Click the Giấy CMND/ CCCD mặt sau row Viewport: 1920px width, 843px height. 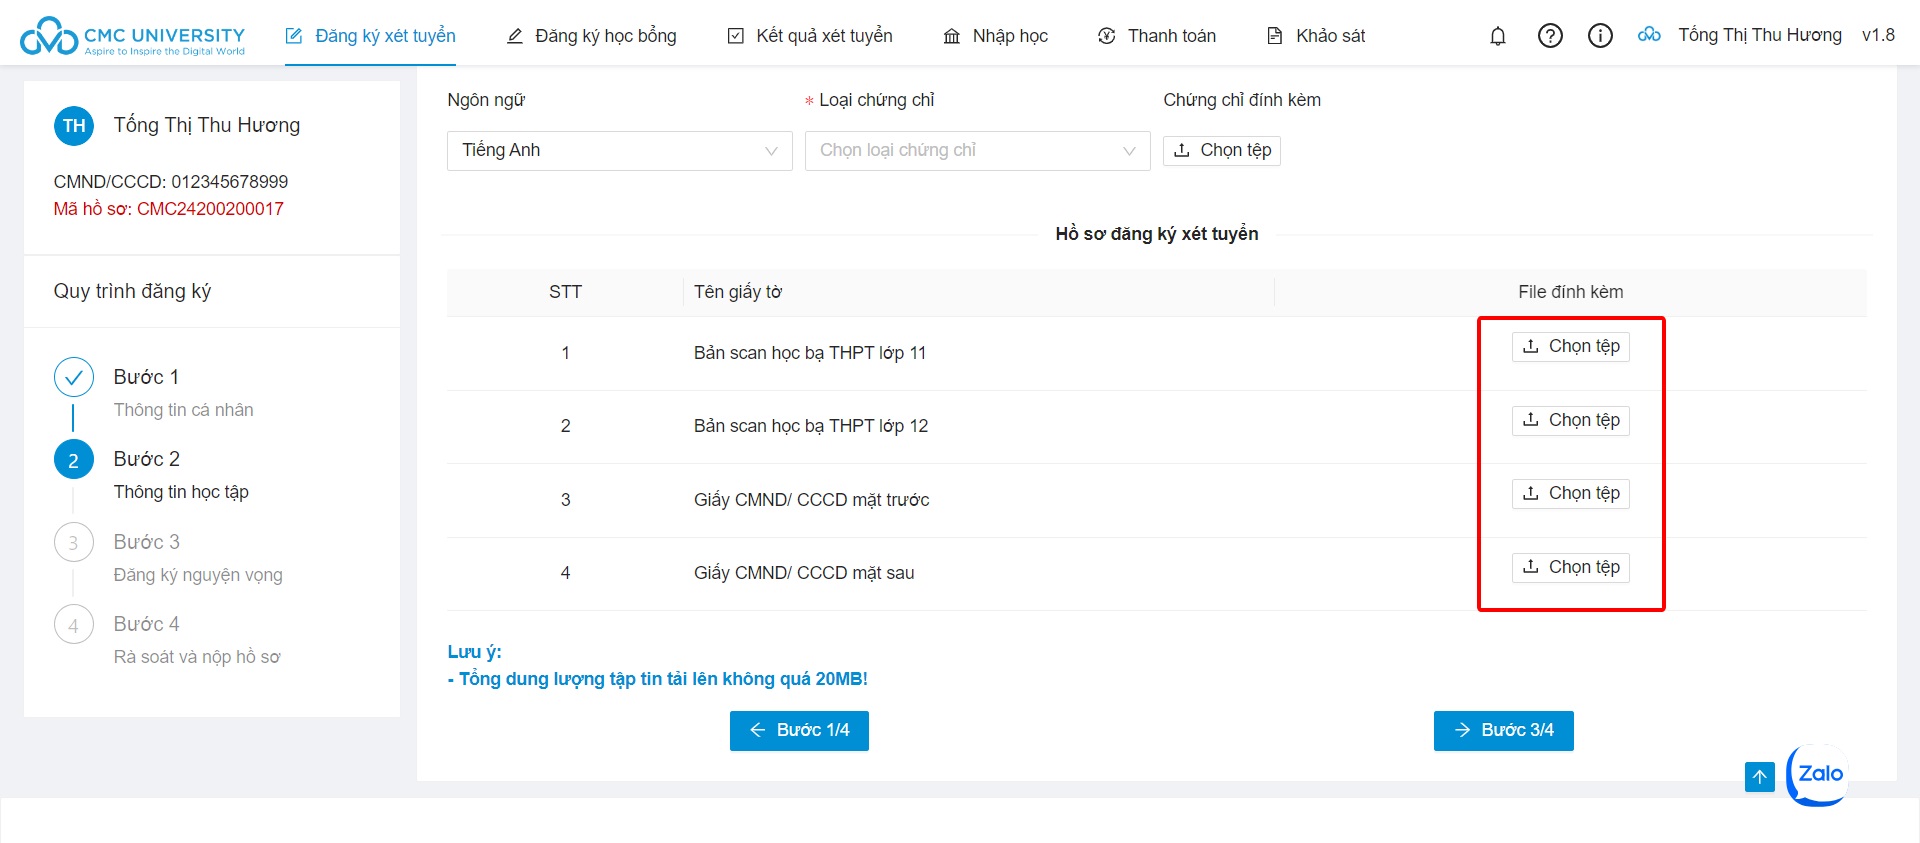coord(1157,574)
